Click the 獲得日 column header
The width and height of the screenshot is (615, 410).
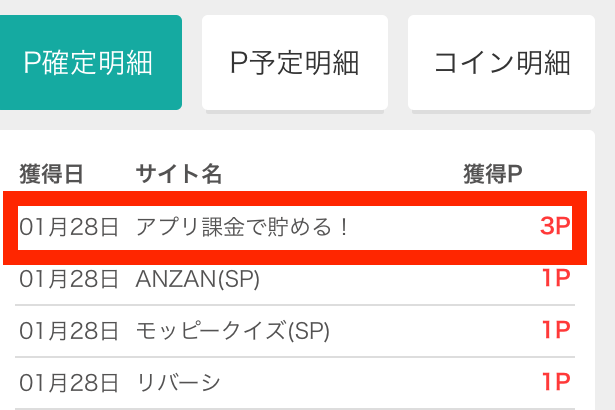(51, 174)
